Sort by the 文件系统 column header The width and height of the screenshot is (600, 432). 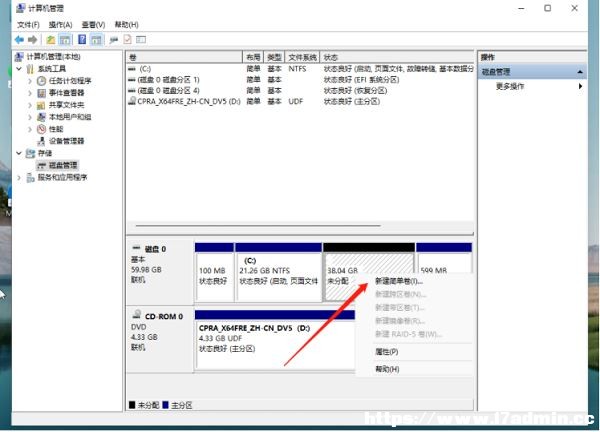click(x=302, y=57)
